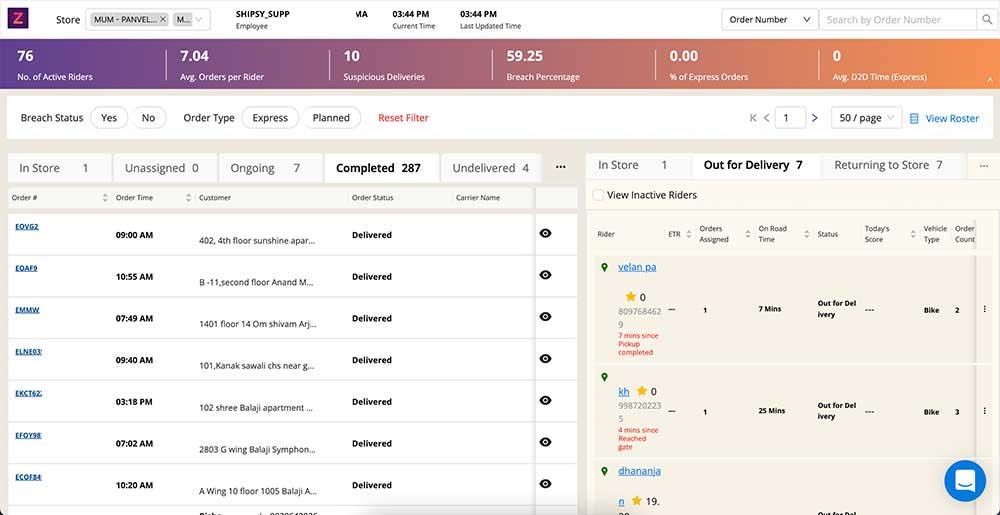Click location pin for rider dhananja
Image resolution: width=1000 pixels, height=515 pixels.
(x=605, y=471)
